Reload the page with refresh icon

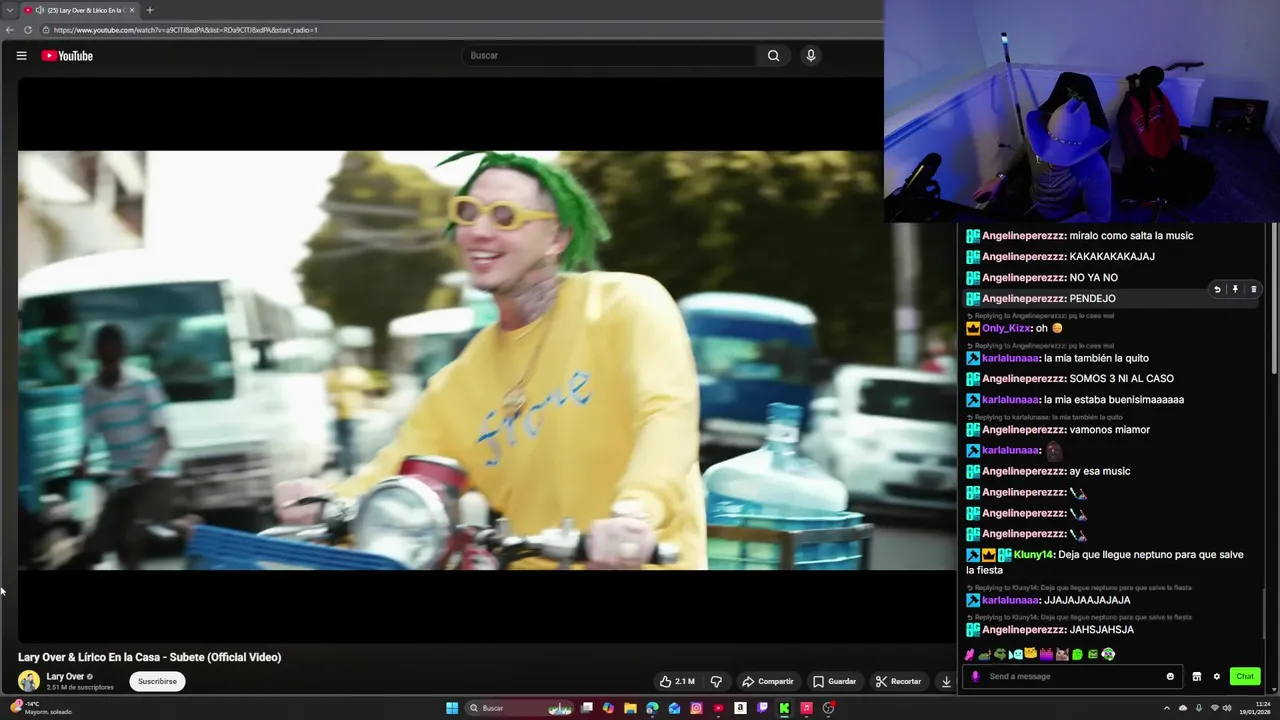click(28, 30)
